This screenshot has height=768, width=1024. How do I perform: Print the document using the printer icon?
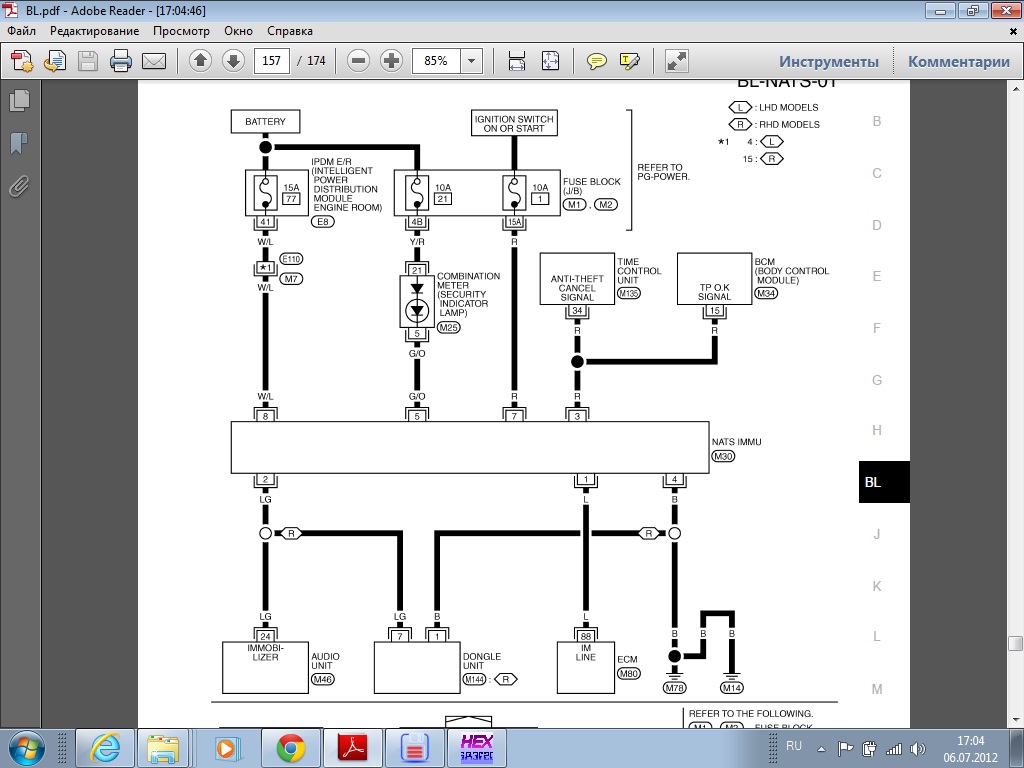coord(121,61)
